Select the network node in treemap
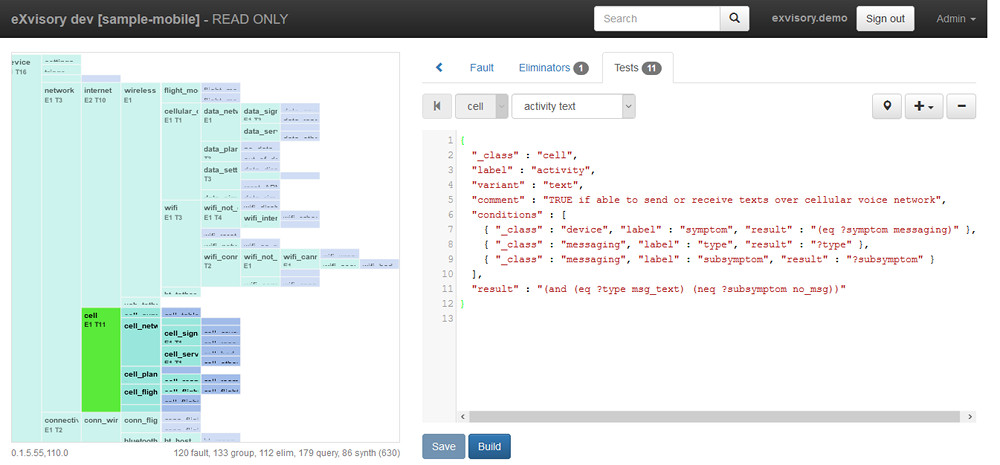Viewport: 1000px width, 465px height. click(61, 246)
